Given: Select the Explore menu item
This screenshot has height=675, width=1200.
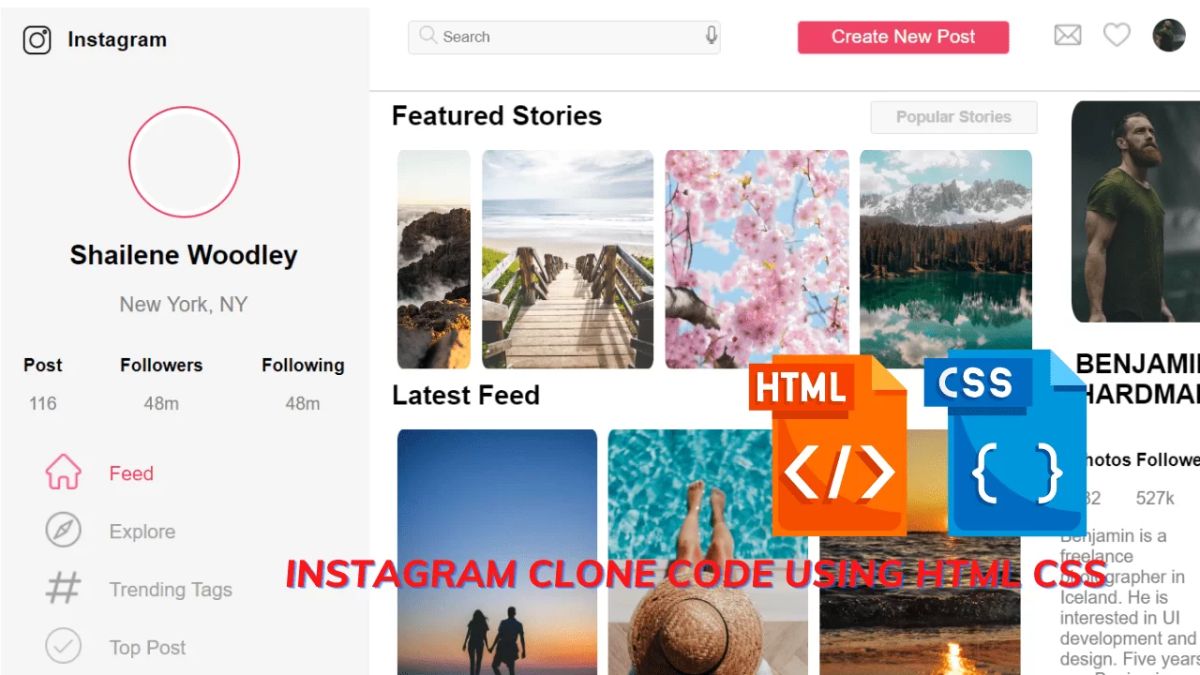Looking at the screenshot, I should pos(142,531).
